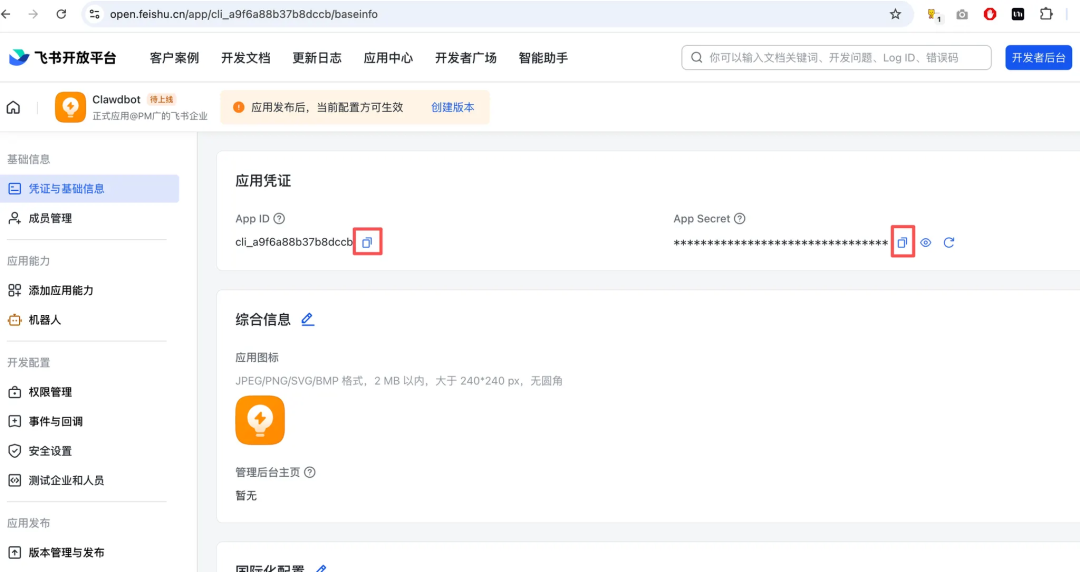
Task: Regenerate App Secret via refresh icon
Action: [x=949, y=243]
